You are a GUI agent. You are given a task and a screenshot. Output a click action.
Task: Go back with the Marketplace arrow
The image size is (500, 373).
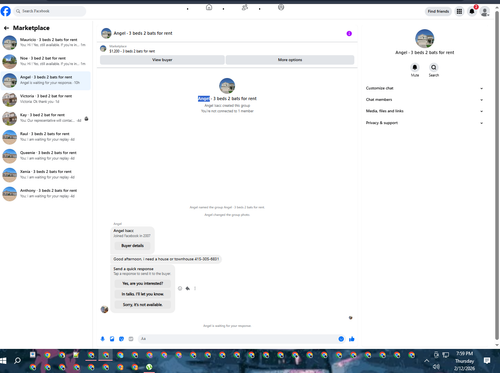[6, 28]
